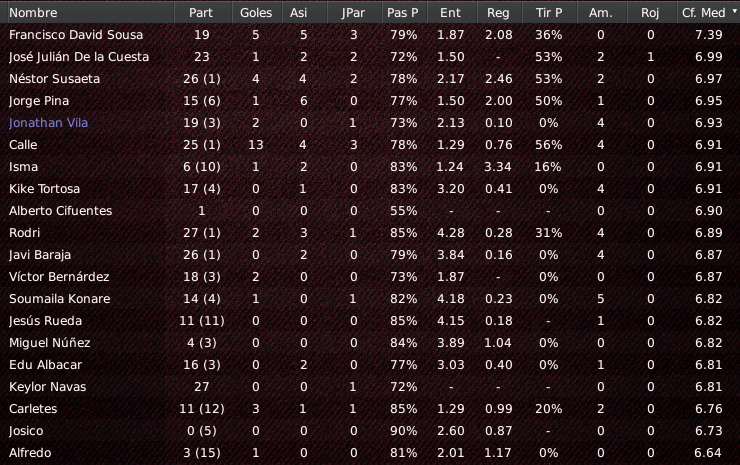Screen dimensions: 740x465
Task: Sort by Roj red cards header
Action: pyautogui.click(x=651, y=13)
